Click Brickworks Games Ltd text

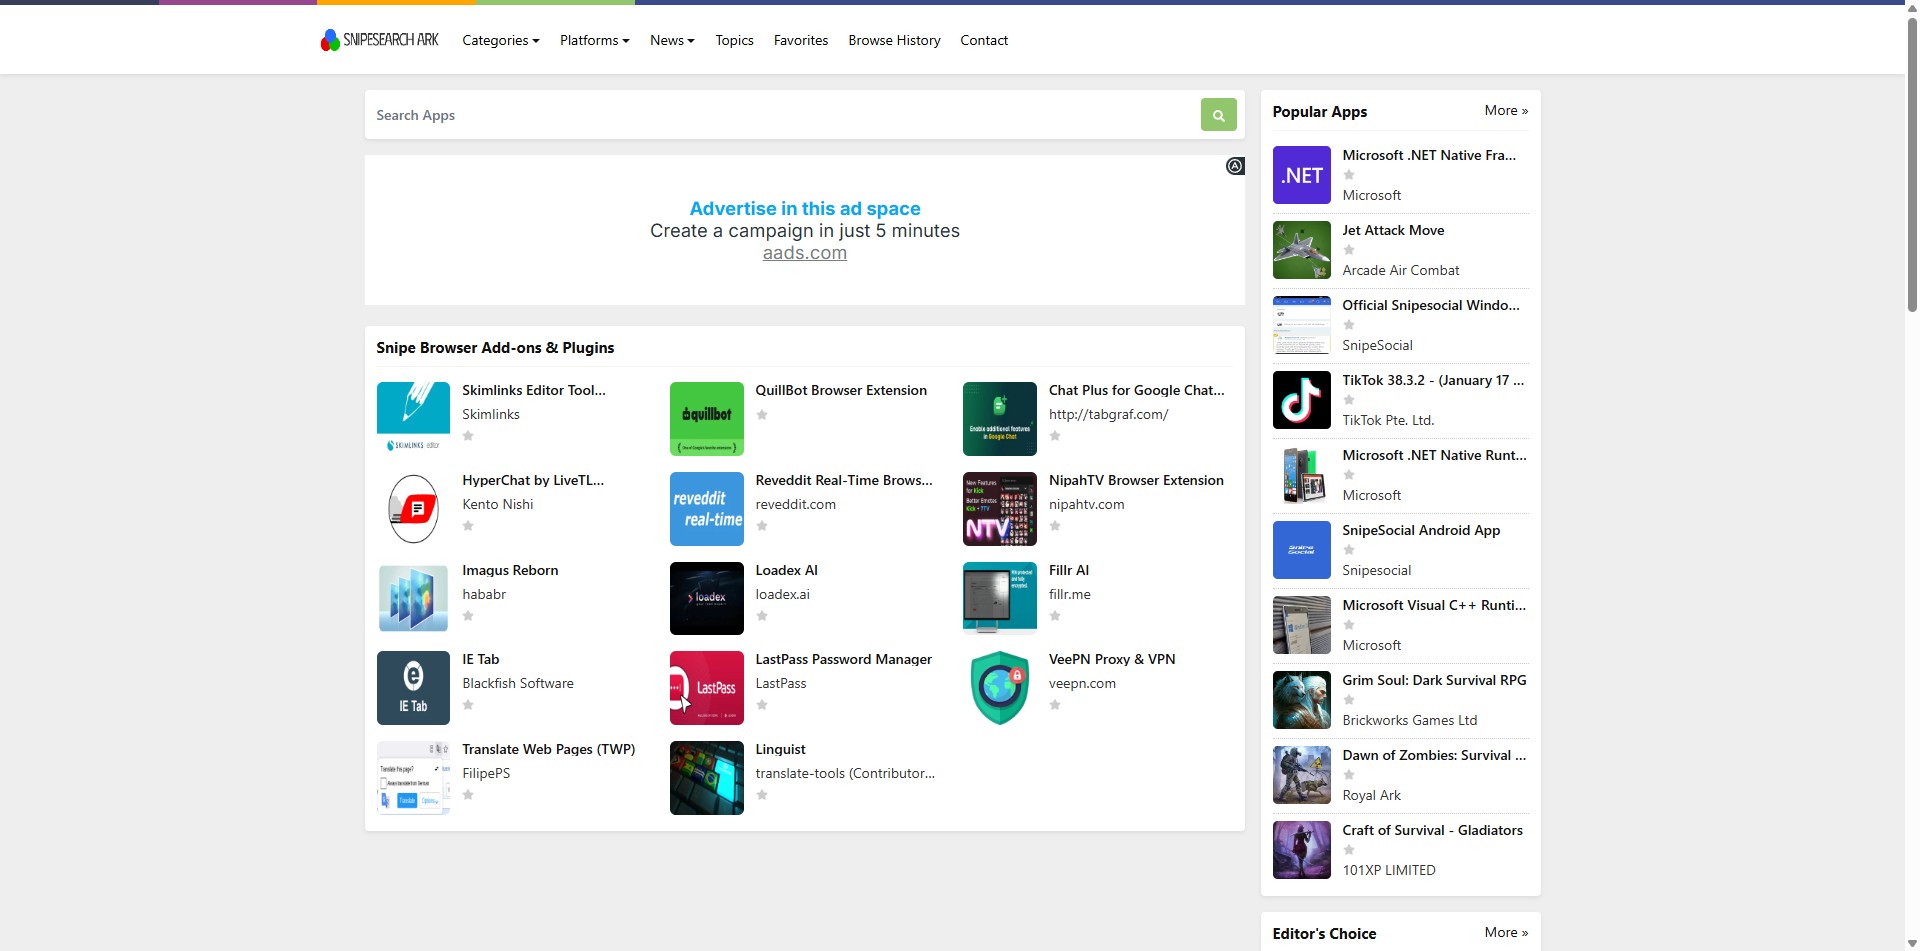point(1409,720)
